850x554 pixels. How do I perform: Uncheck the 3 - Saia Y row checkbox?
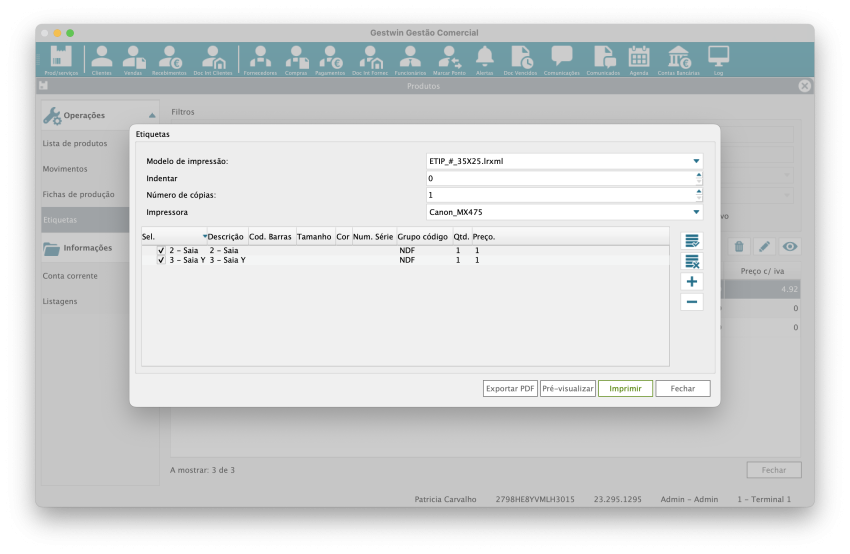(161, 260)
